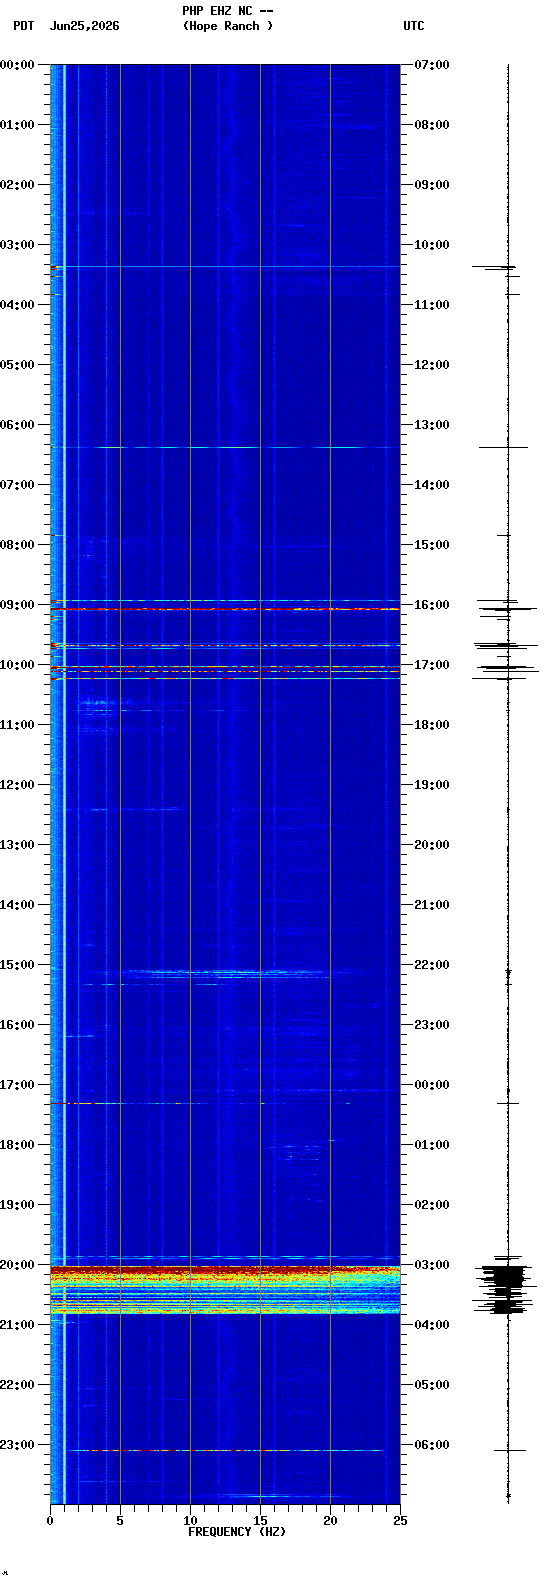Click the 15:00 PDT time label
The height and width of the screenshot is (1584, 552).
(x=17, y=965)
